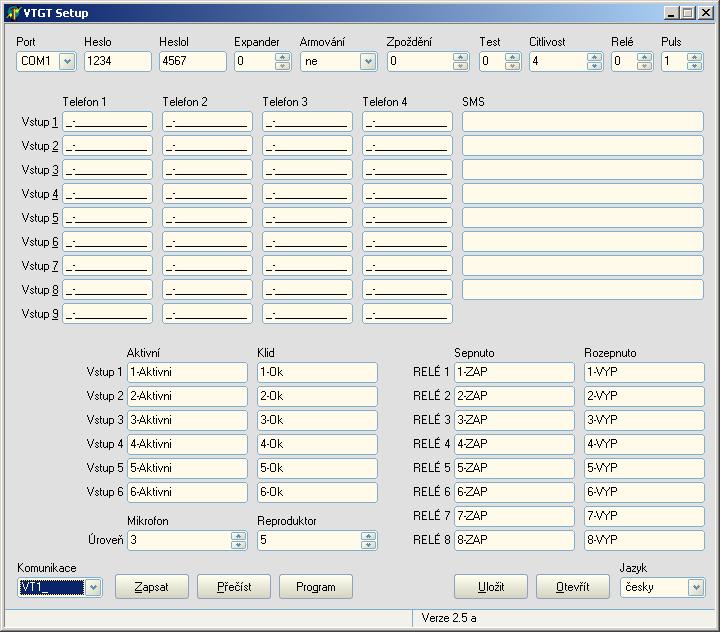Click the Otevřít button
Image resolution: width=720 pixels, height=632 pixels.
pos(573,587)
